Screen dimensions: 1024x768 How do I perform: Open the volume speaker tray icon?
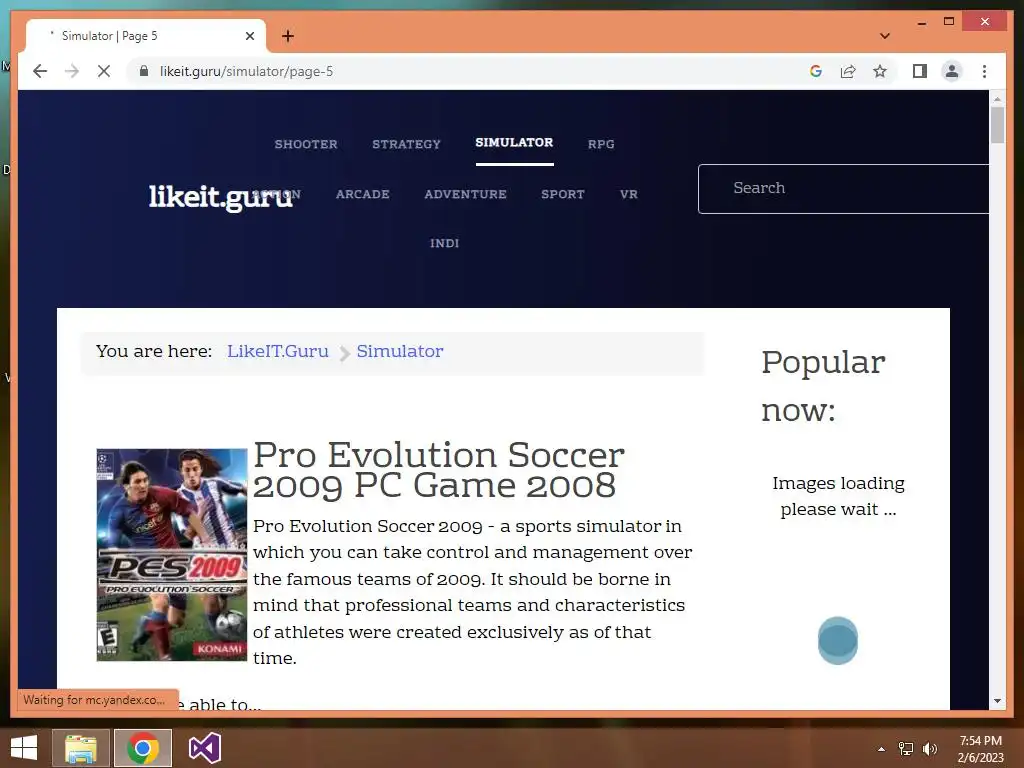929,748
